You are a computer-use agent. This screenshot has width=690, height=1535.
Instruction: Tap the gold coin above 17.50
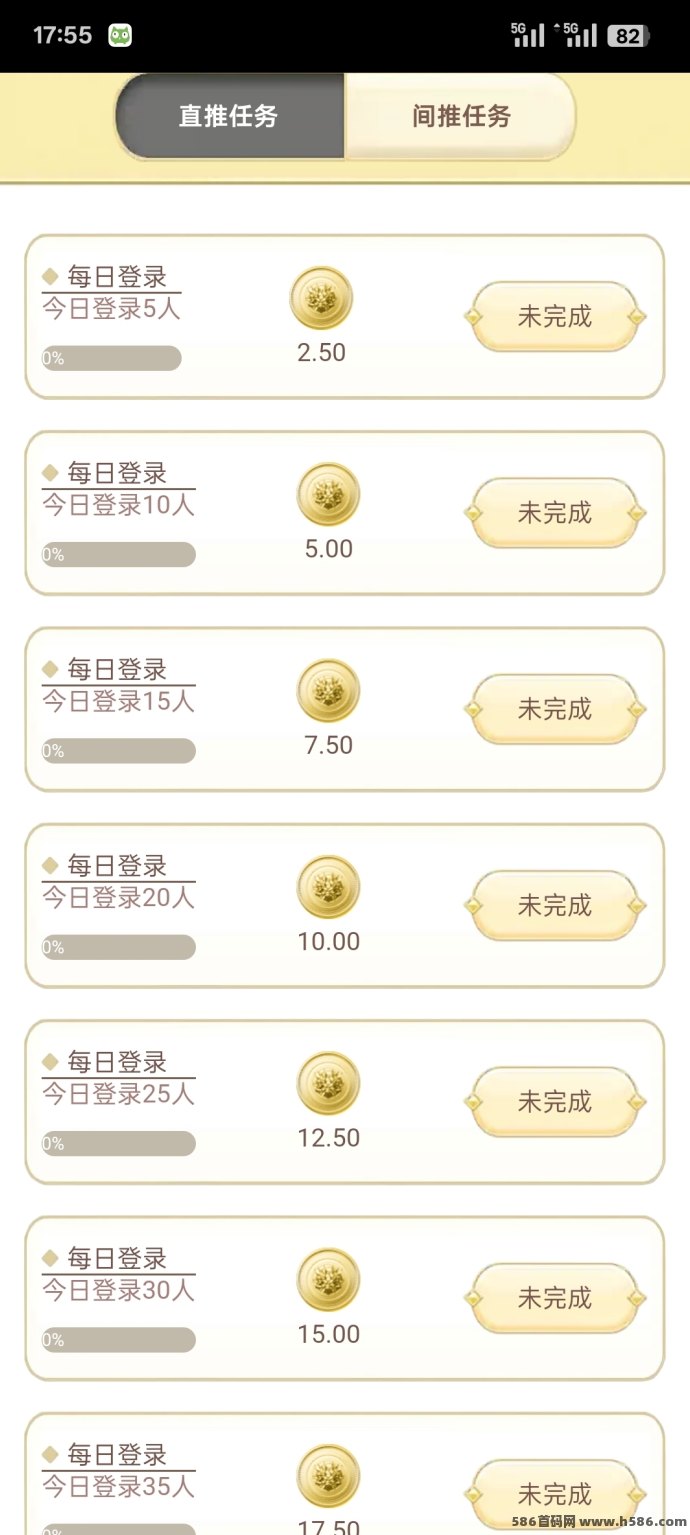[328, 1476]
